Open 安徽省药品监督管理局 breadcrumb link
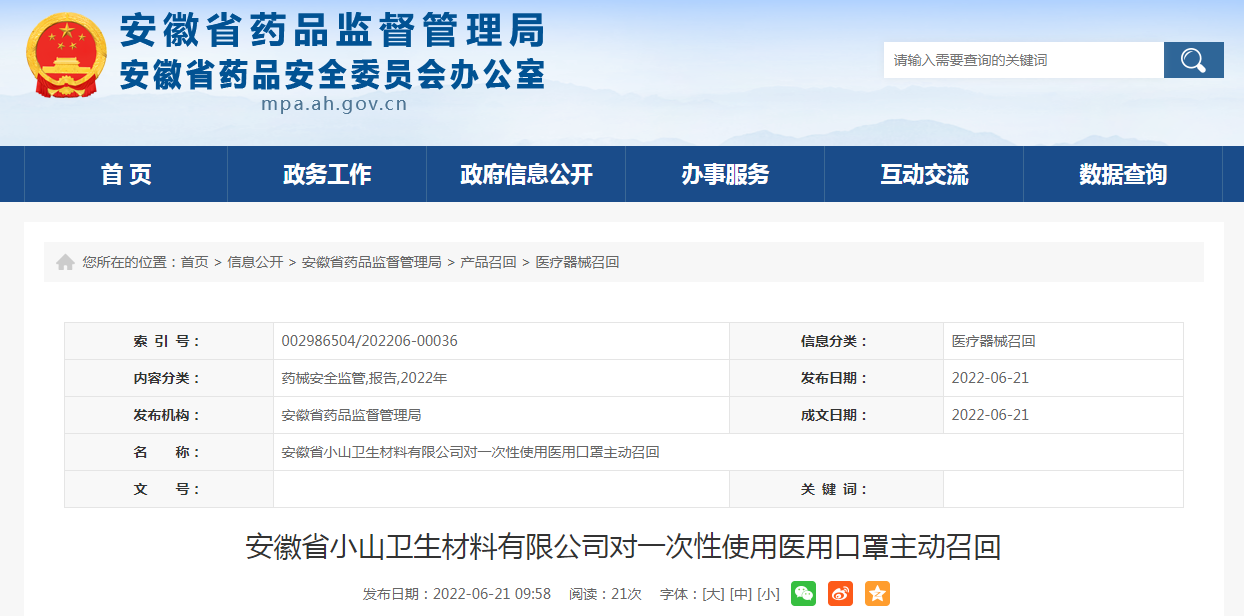 pos(372,262)
